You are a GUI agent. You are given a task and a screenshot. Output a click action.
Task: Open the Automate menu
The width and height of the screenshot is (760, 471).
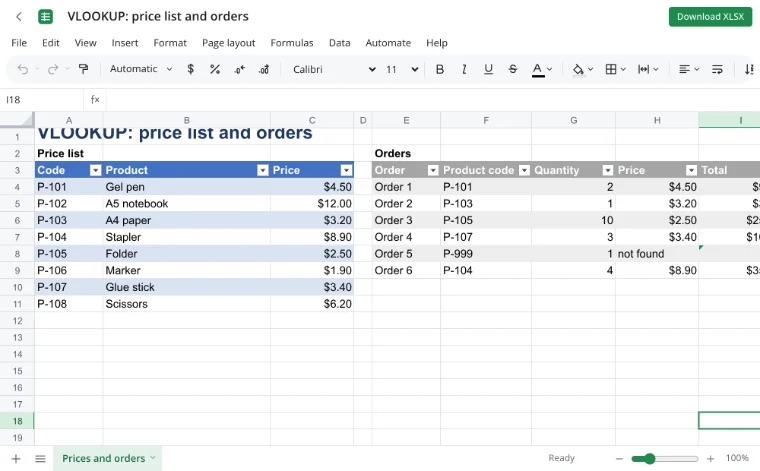[x=388, y=43]
